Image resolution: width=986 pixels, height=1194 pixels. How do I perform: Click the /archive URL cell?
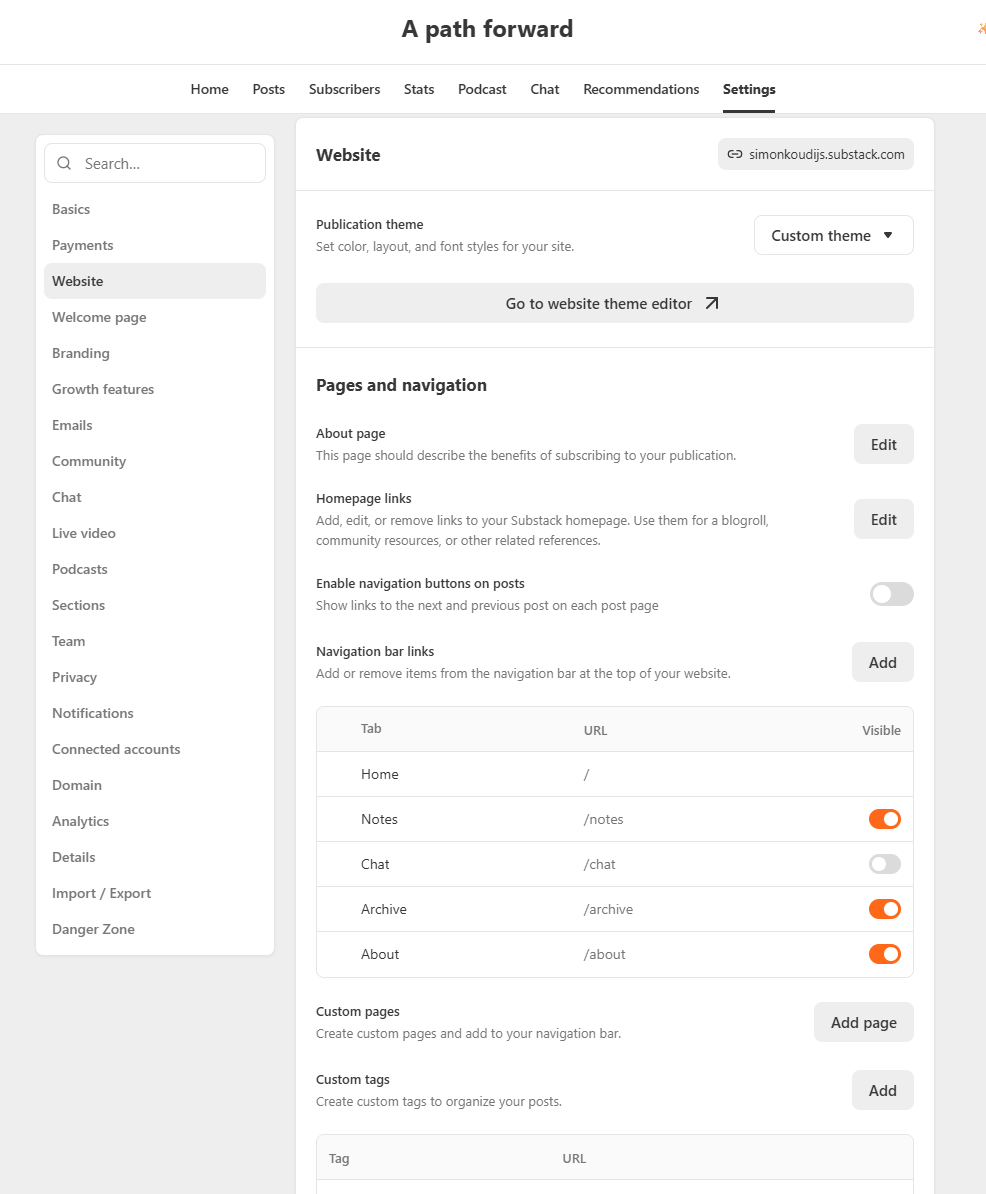click(608, 909)
